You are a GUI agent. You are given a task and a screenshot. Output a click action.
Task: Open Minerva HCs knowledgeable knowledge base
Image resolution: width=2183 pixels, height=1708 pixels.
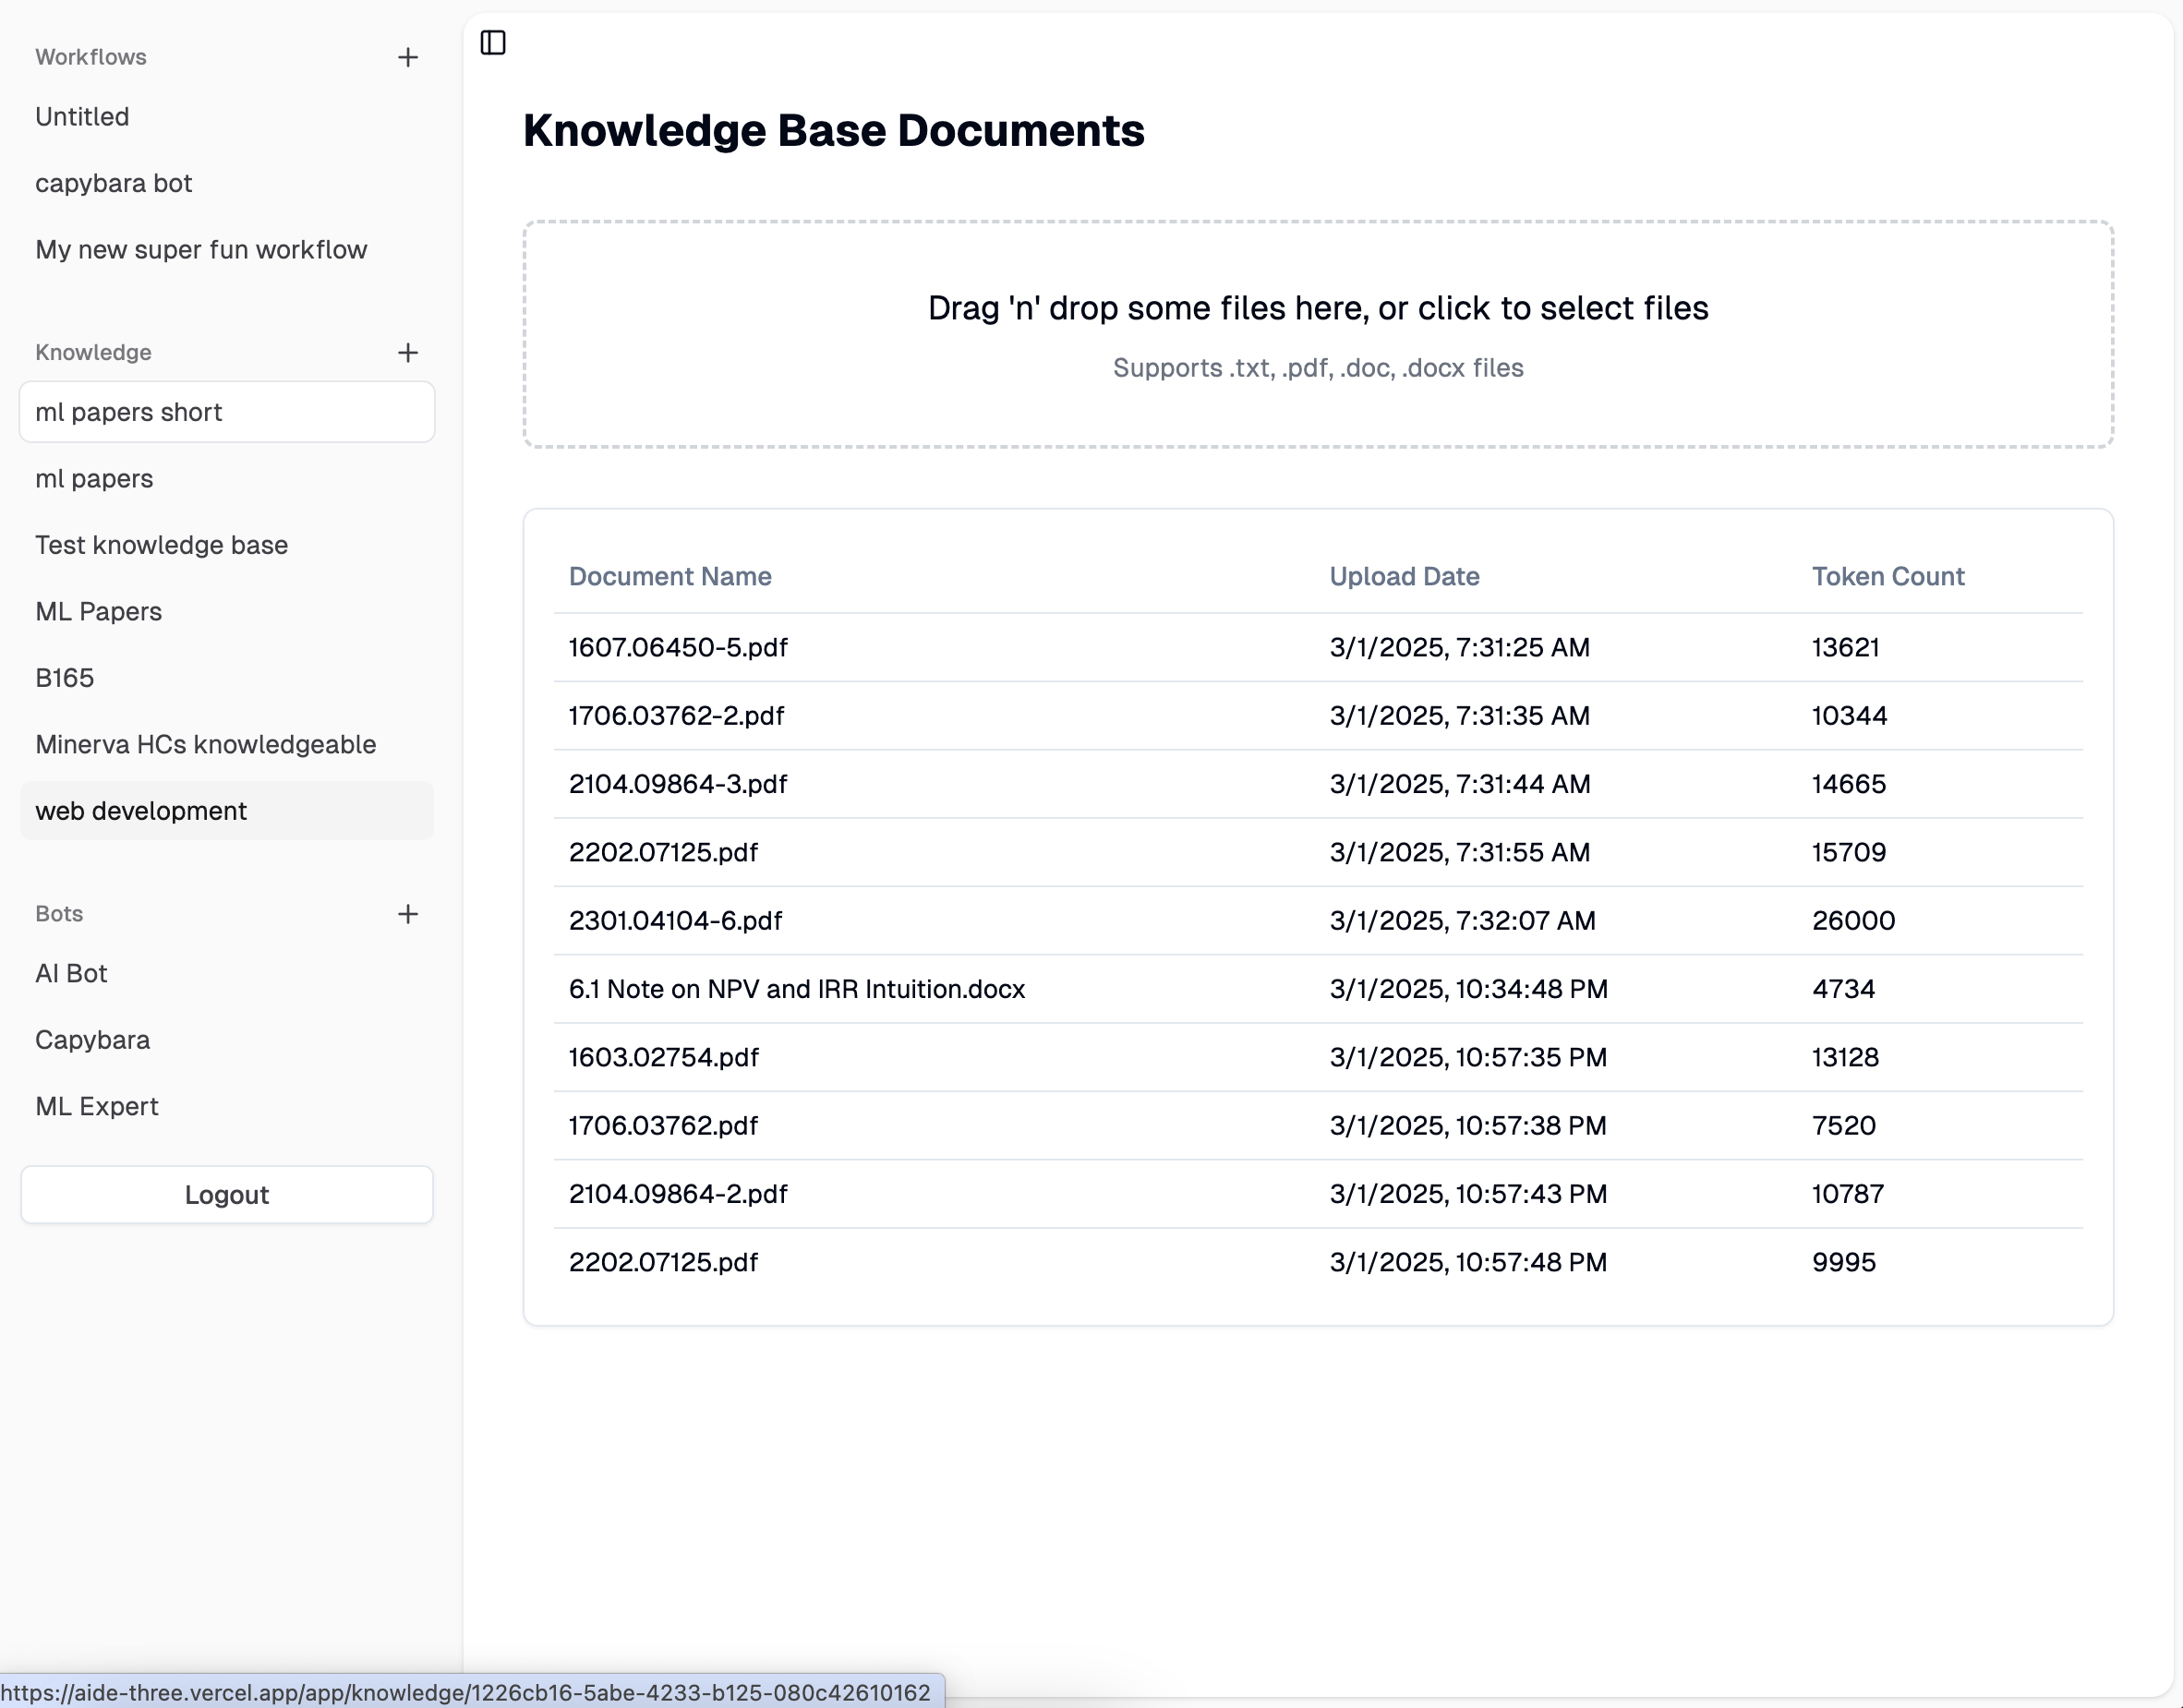(x=206, y=745)
